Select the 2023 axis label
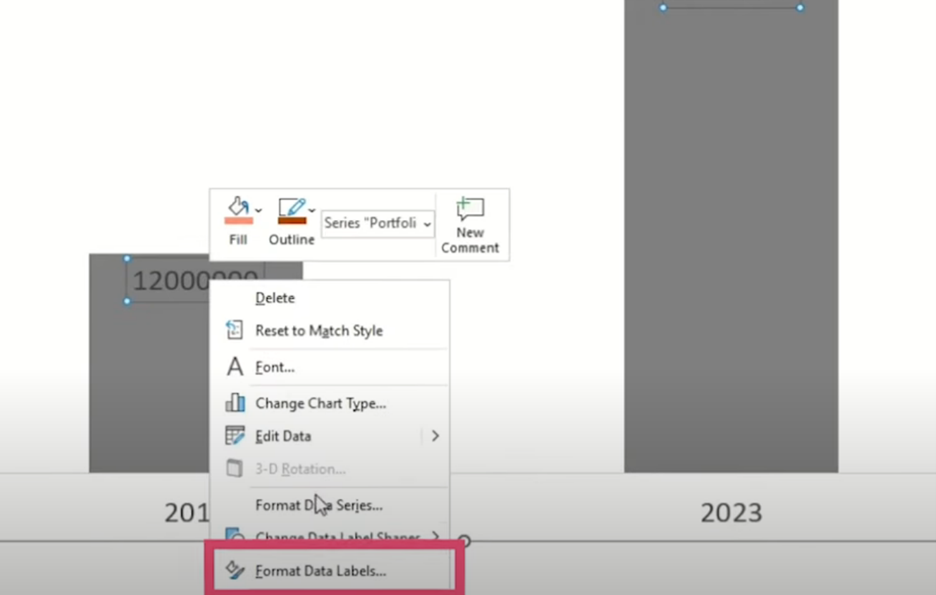The width and height of the screenshot is (936, 595). pos(731,513)
